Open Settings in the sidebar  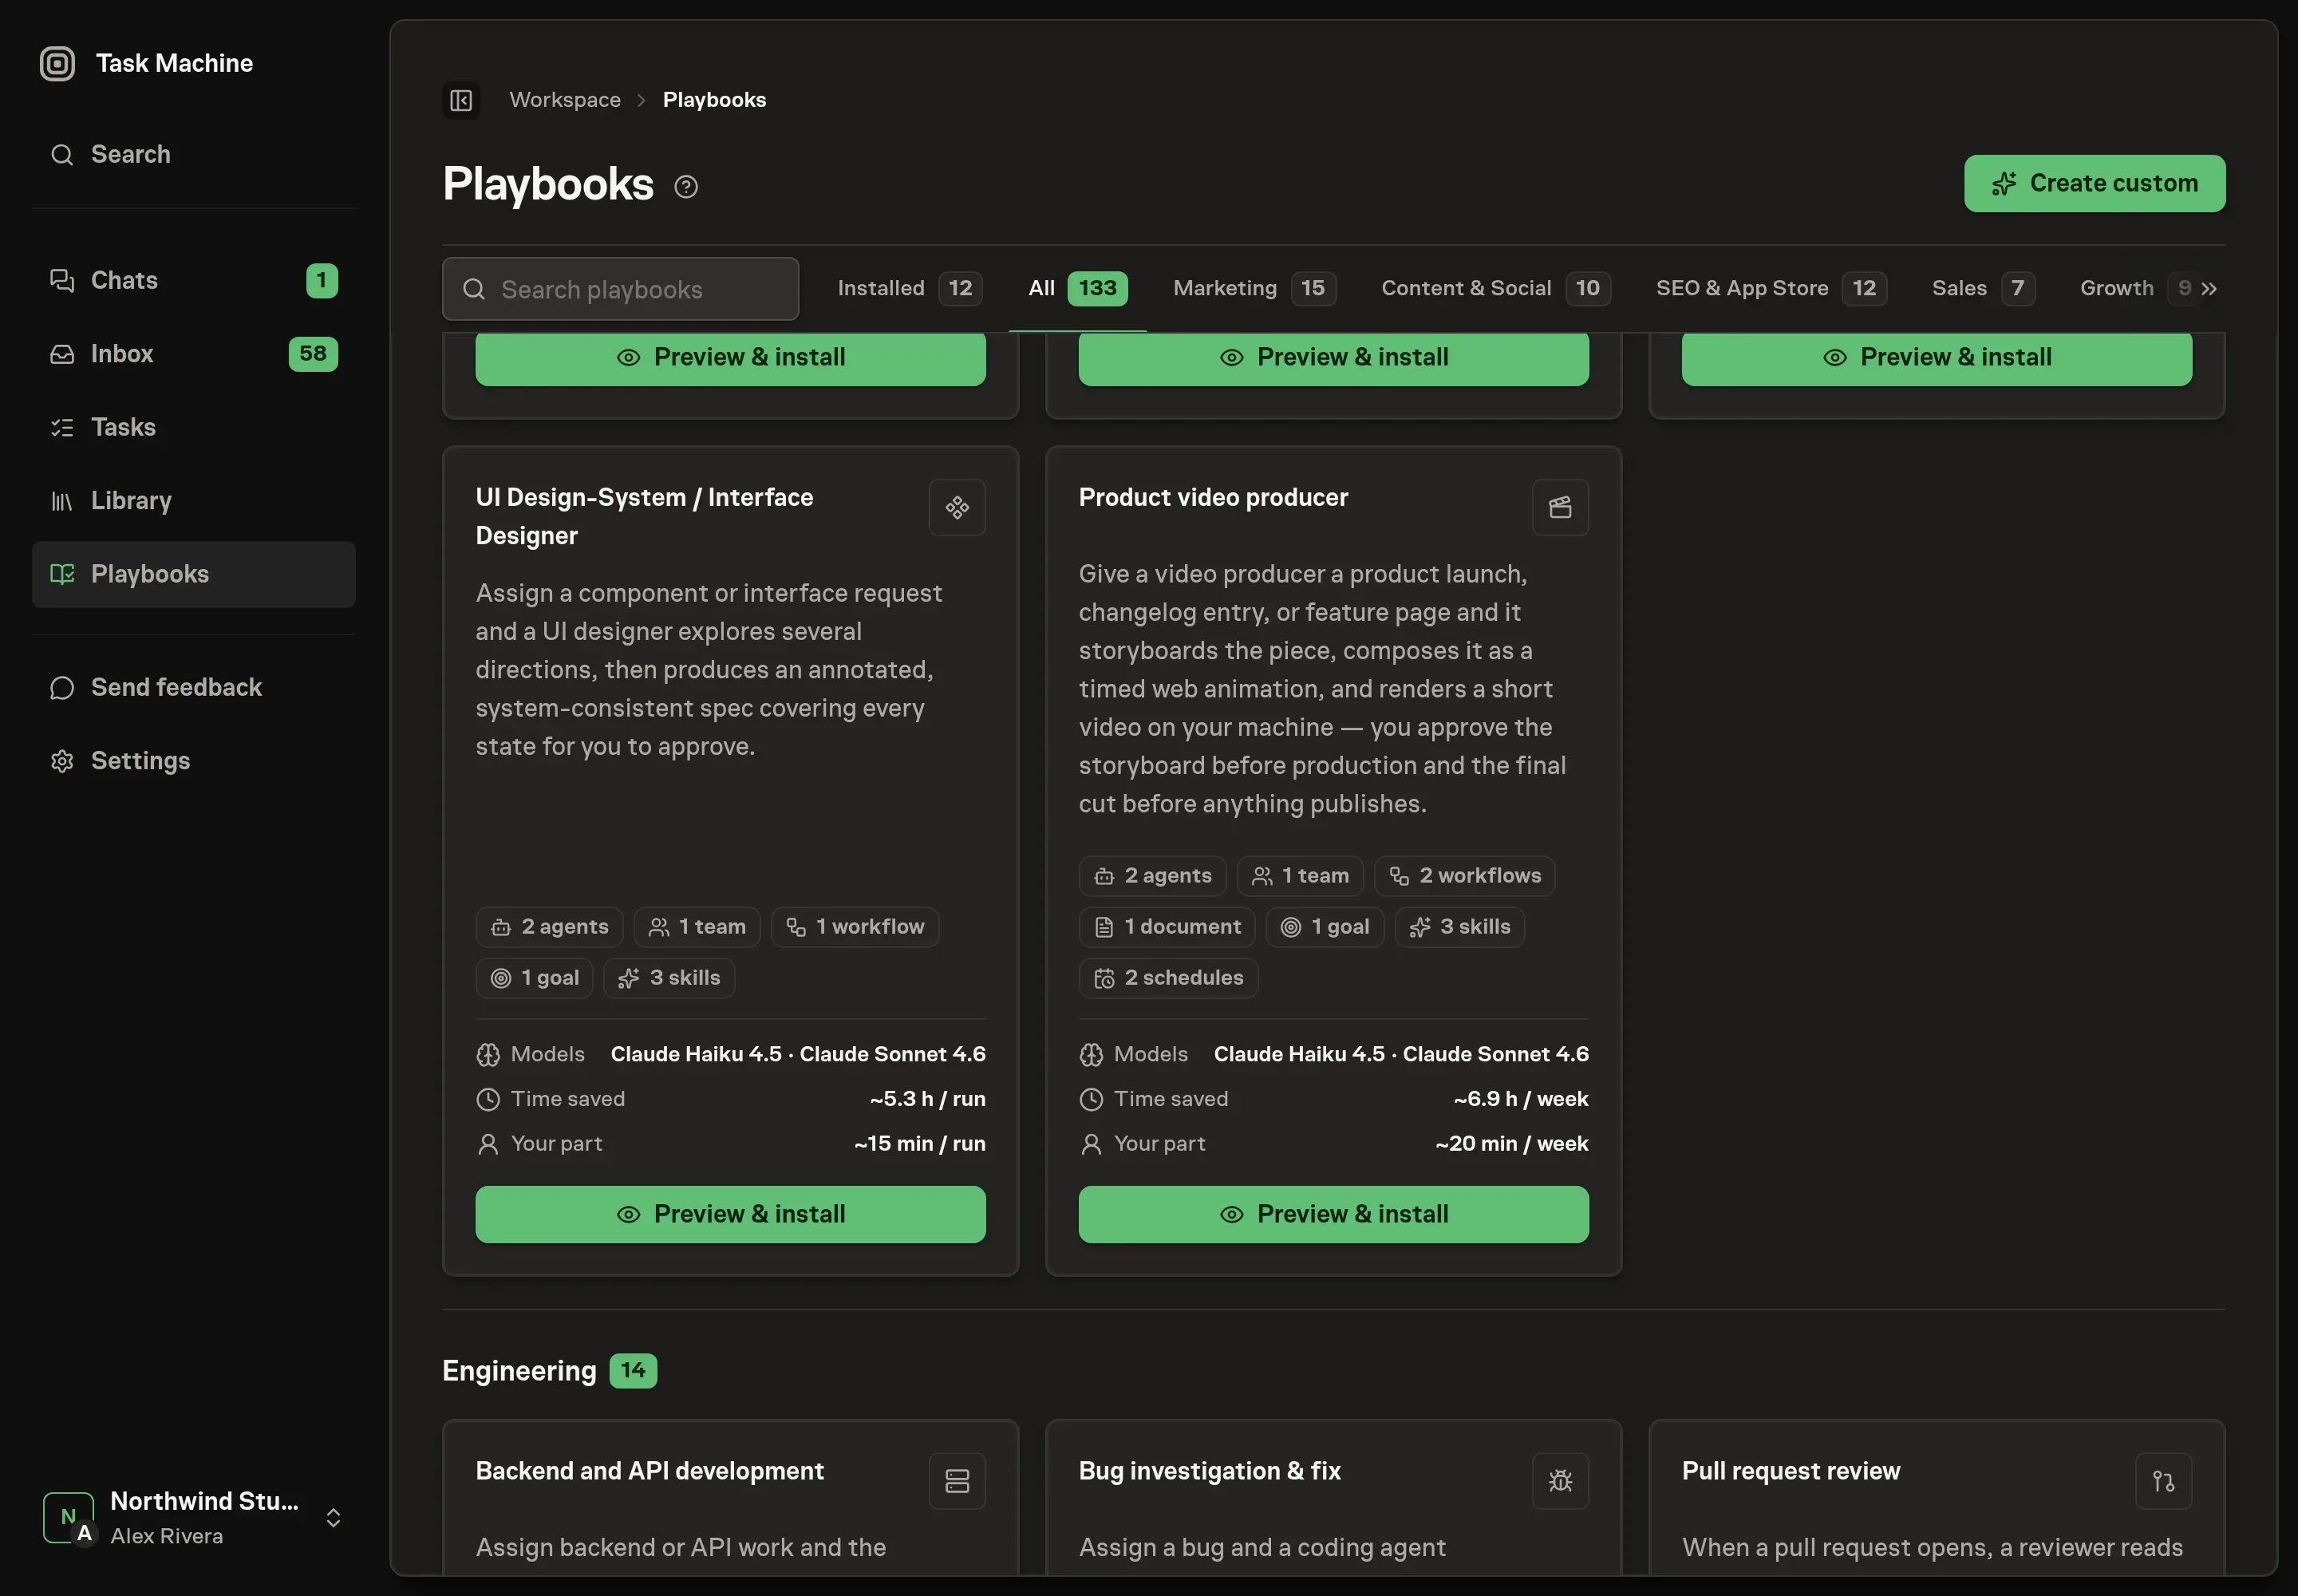pos(194,761)
